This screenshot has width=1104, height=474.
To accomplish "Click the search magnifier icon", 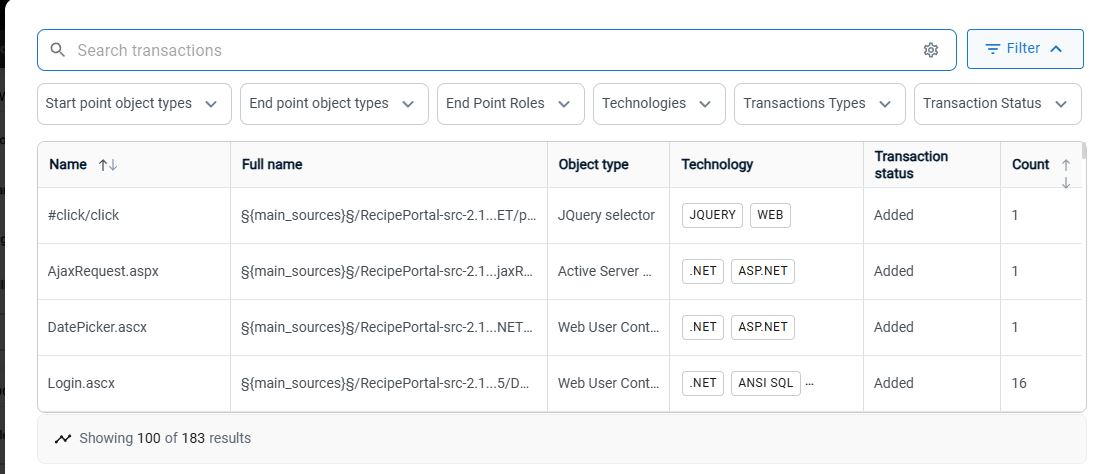I will click(58, 50).
